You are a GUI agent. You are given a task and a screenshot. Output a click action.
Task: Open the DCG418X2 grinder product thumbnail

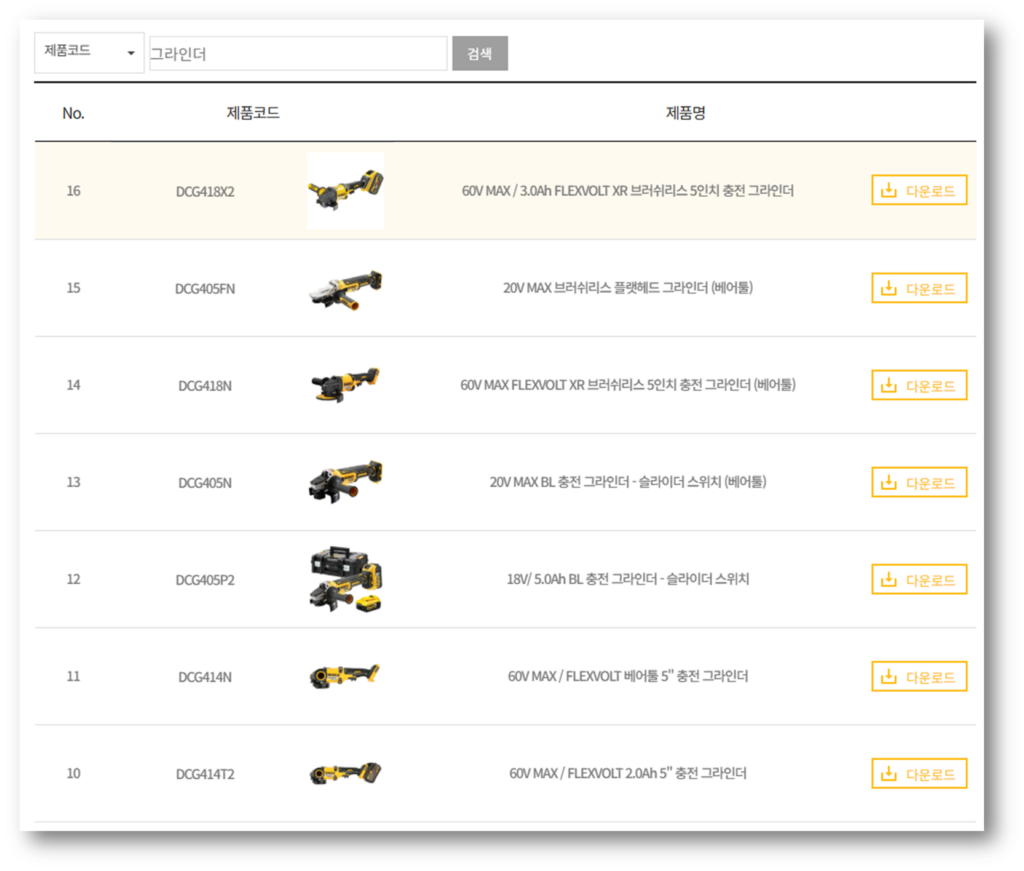(x=345, y=191)
